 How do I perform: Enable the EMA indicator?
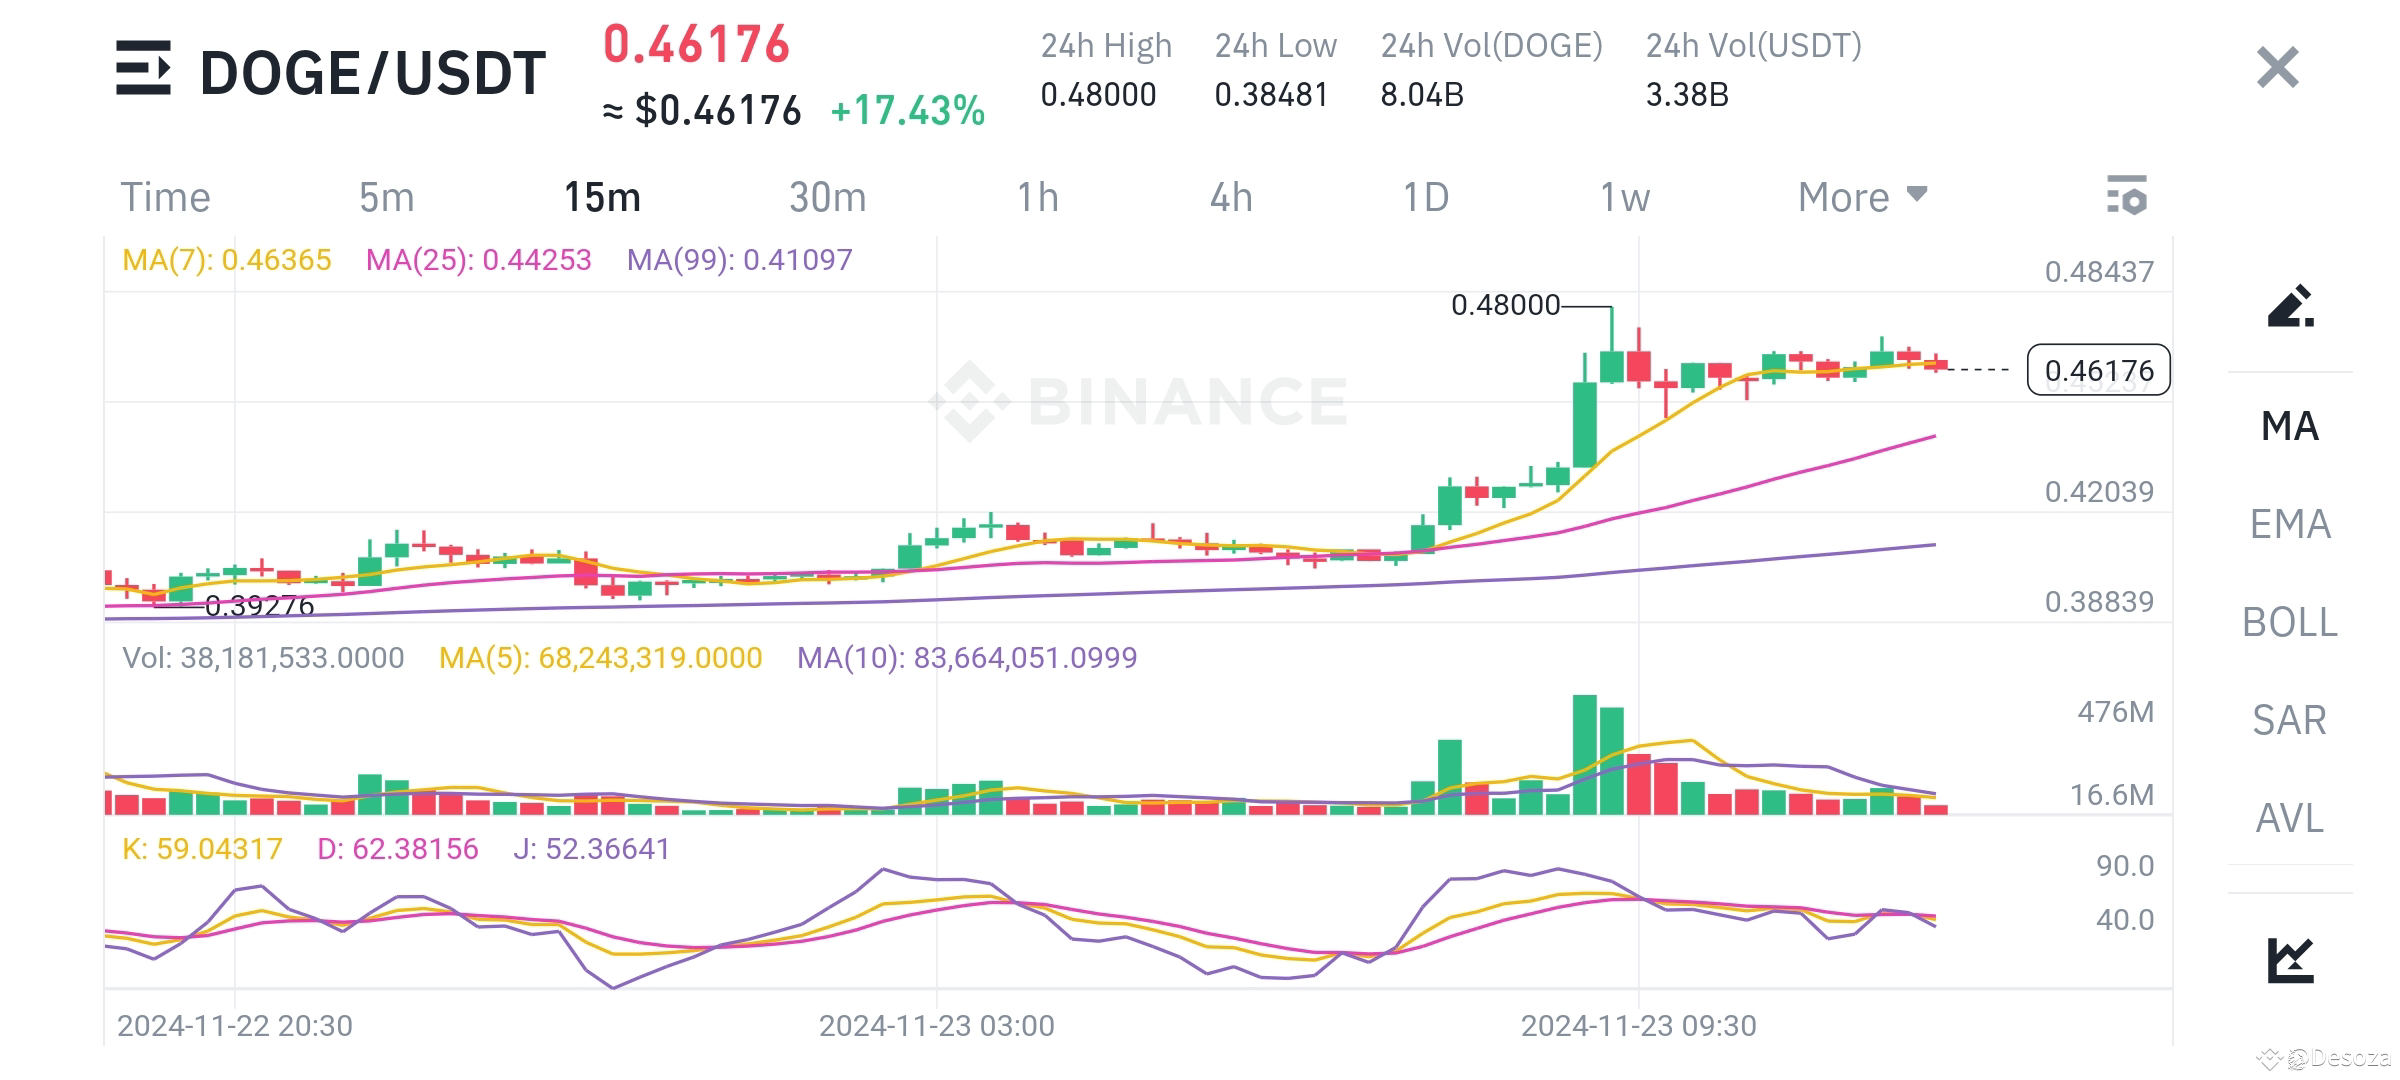point(2290,524)
